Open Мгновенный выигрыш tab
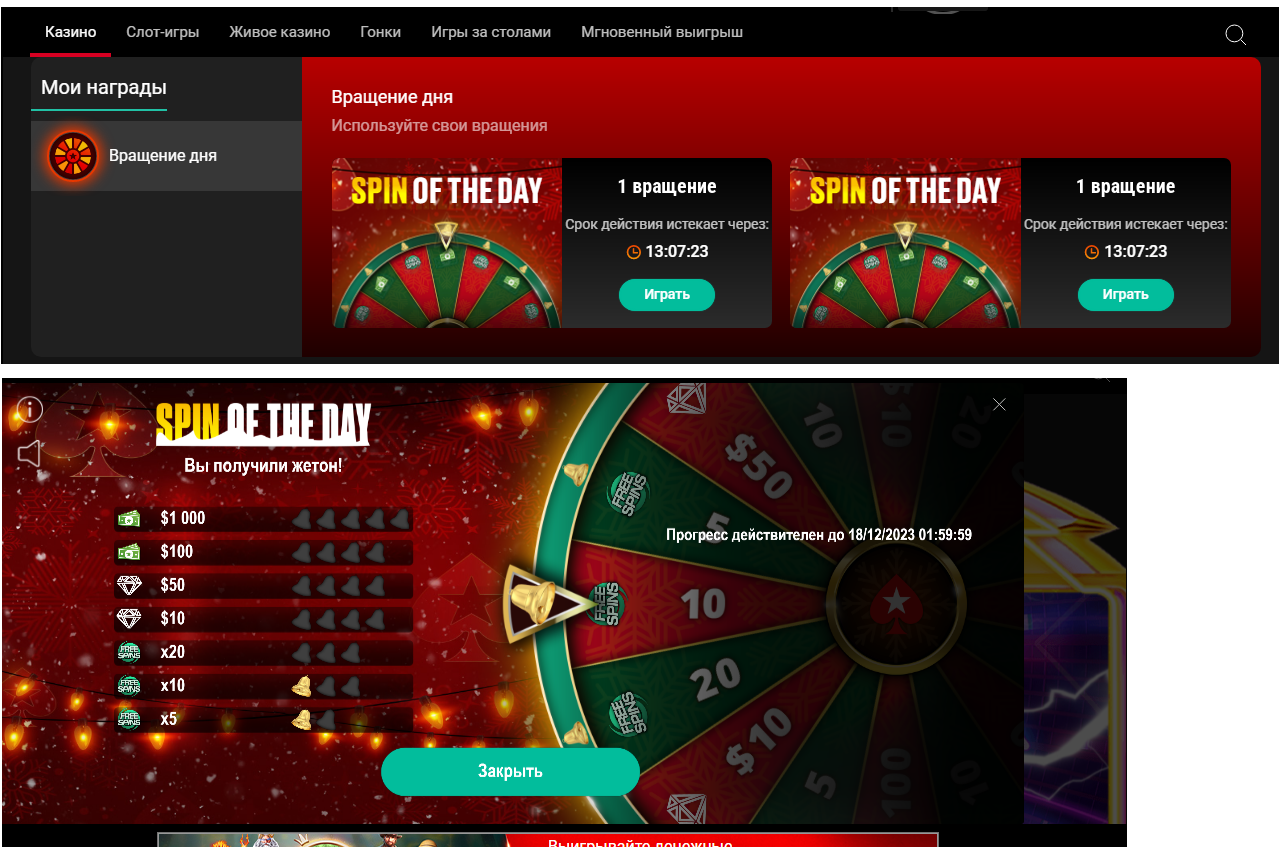Viewport: 1280px width, 856px height. pyautogui.click(x=662, y=32)
